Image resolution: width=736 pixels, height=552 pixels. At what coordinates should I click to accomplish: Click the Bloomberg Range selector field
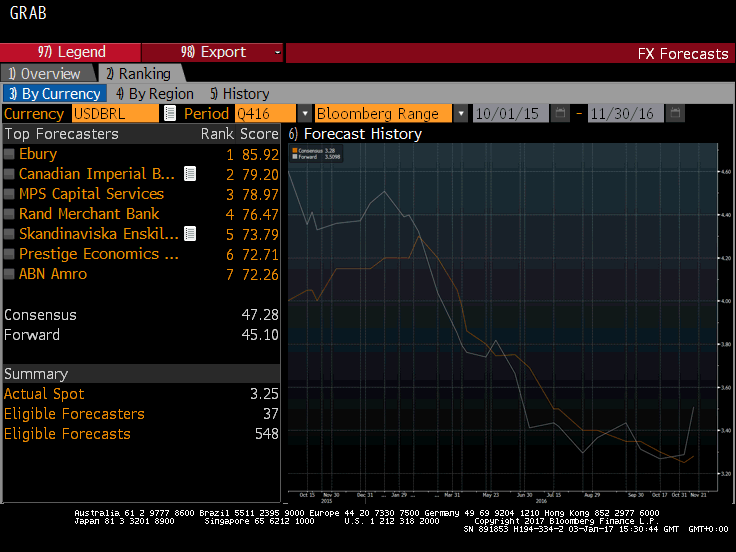(x=383, y=114)
